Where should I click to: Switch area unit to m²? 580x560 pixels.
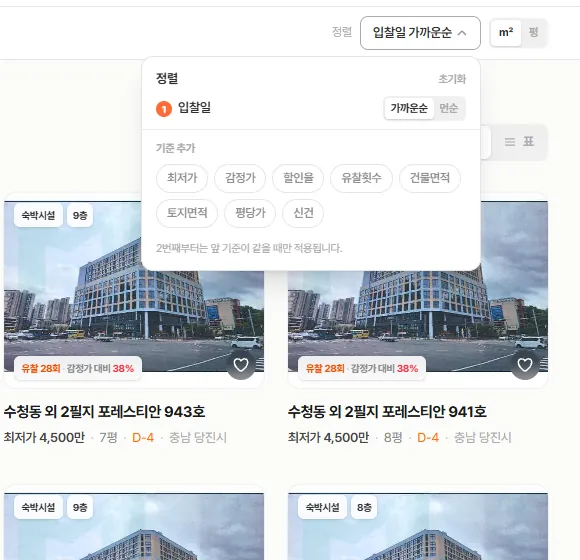[x=506, y=33]
